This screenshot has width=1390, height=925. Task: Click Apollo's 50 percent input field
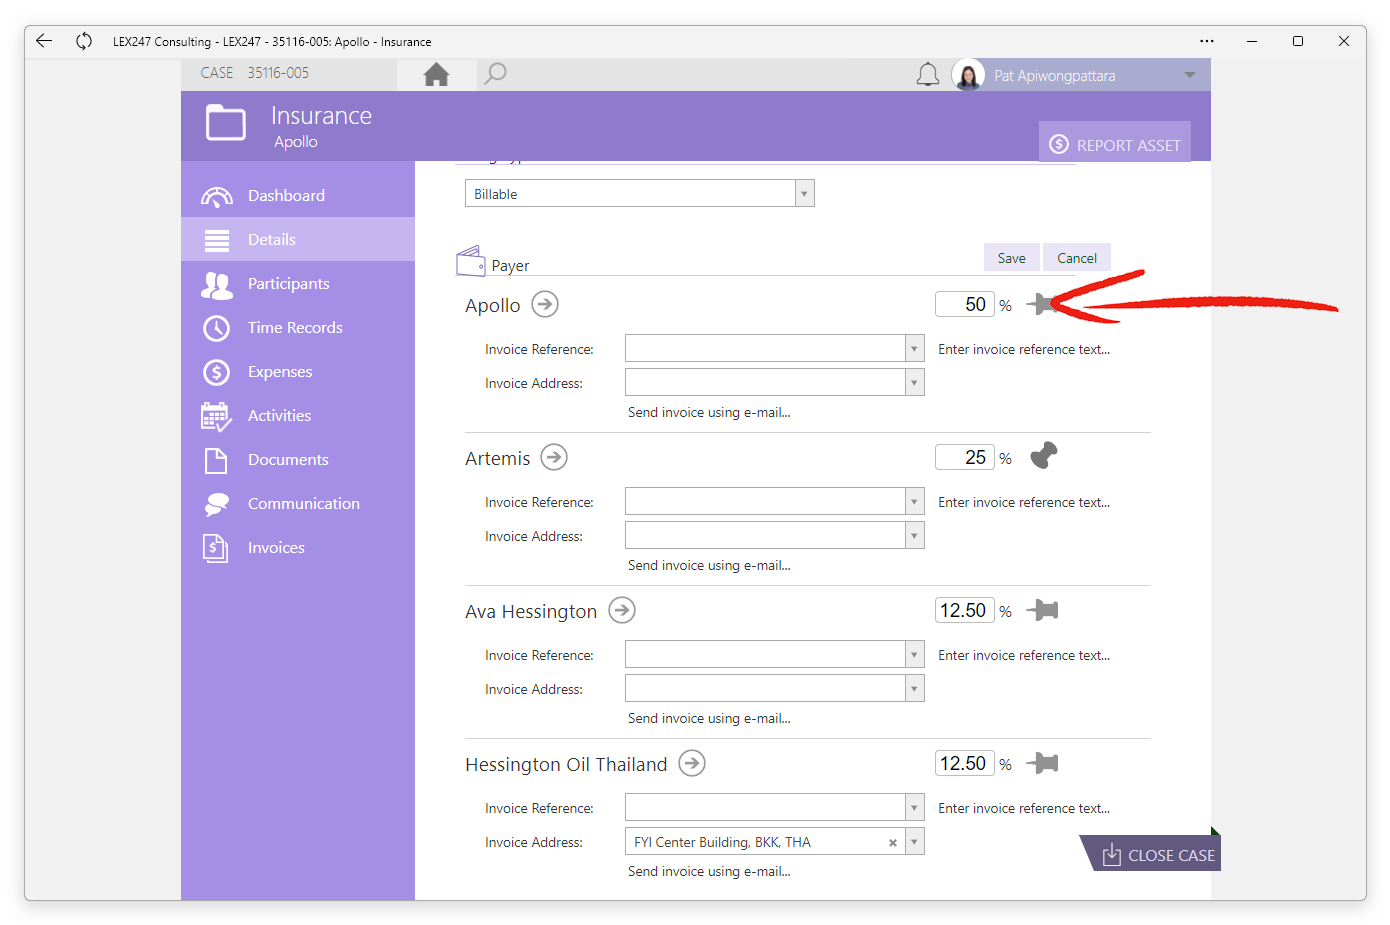pyautogui.click(x=965, y=304)
